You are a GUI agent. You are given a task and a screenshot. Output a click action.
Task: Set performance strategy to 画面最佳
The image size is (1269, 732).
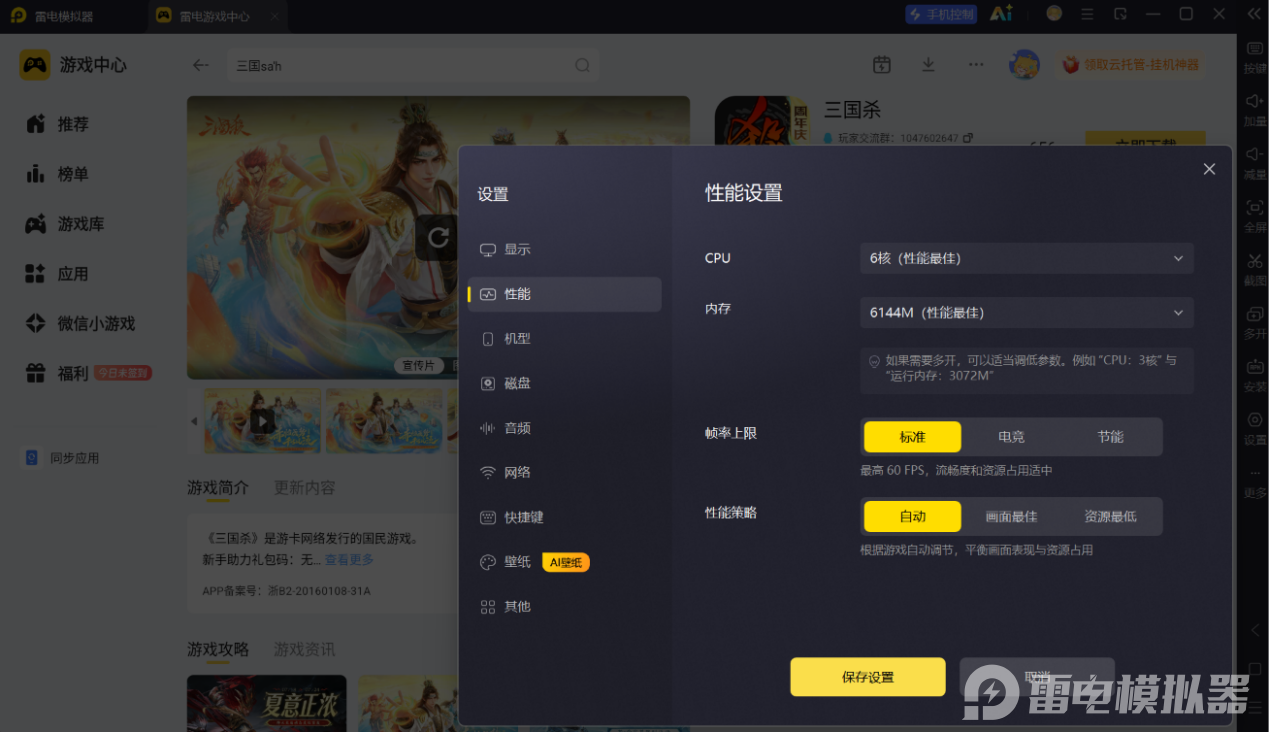(1011, 517)
